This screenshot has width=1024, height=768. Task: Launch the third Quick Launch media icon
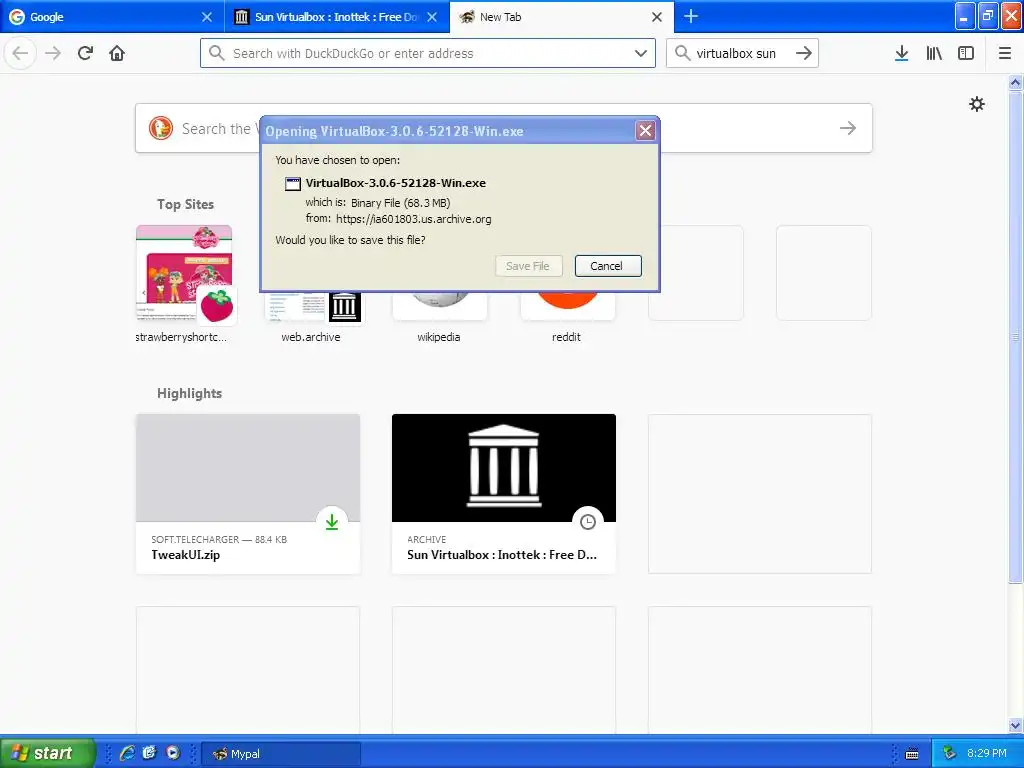pos(173,753)
